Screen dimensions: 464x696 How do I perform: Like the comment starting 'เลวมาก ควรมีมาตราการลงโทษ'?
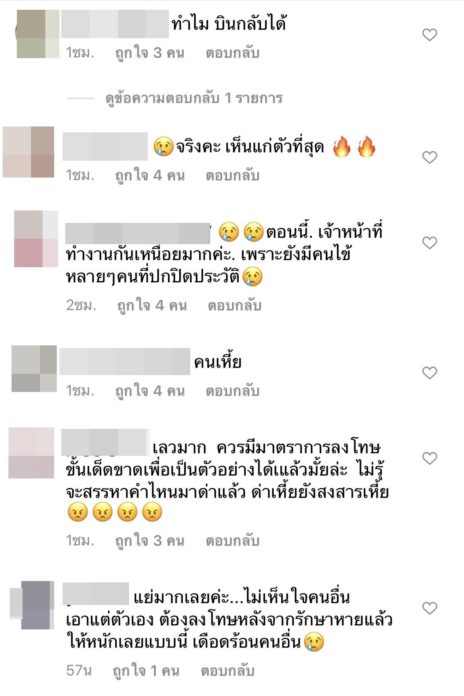(429, 458)
